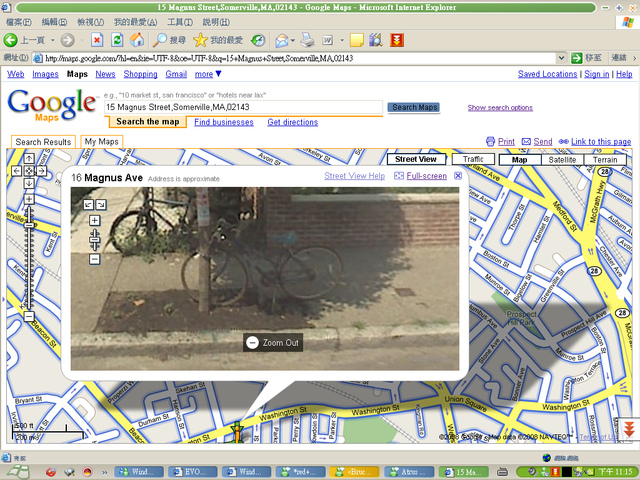The image size is (640, 480).
Task: Rotate Street View right with arrow icon
Action: (x=101, y=204)
